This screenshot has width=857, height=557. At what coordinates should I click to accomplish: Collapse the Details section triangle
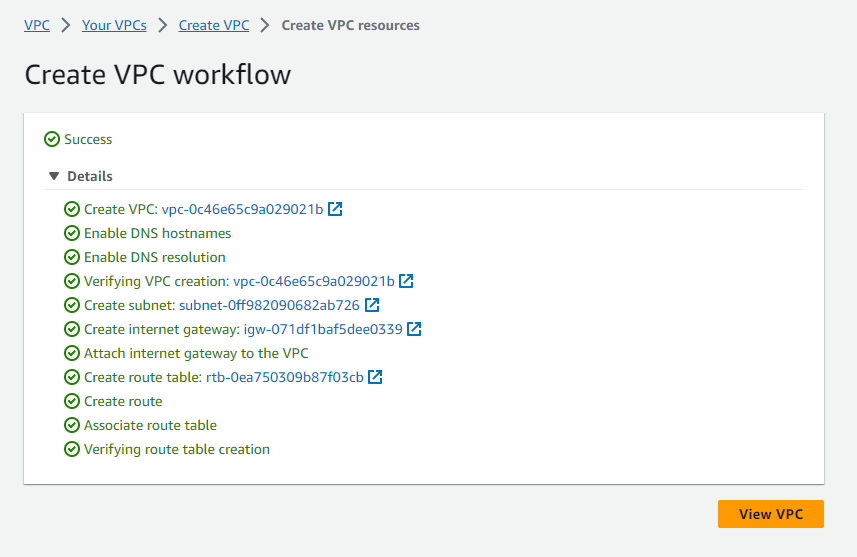(53, 176)
